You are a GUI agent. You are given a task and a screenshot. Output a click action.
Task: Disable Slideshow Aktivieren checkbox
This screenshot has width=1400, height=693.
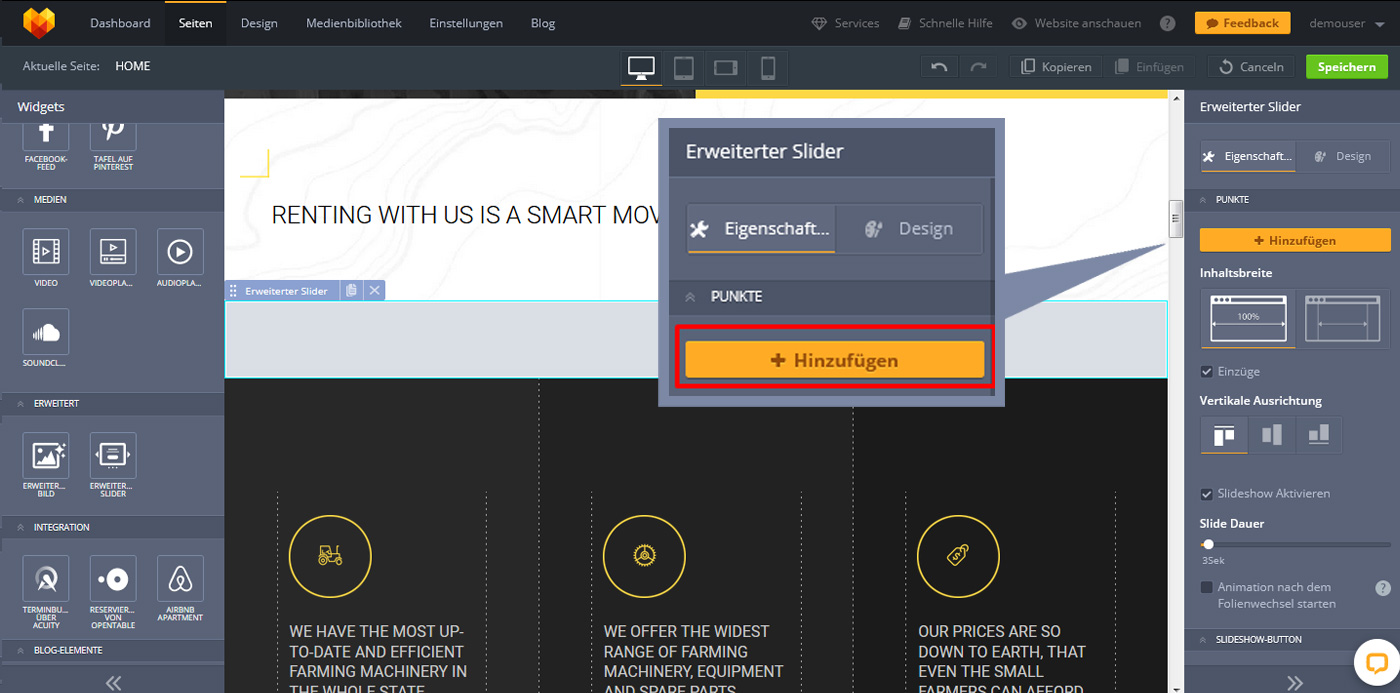tap(1207, 494)
